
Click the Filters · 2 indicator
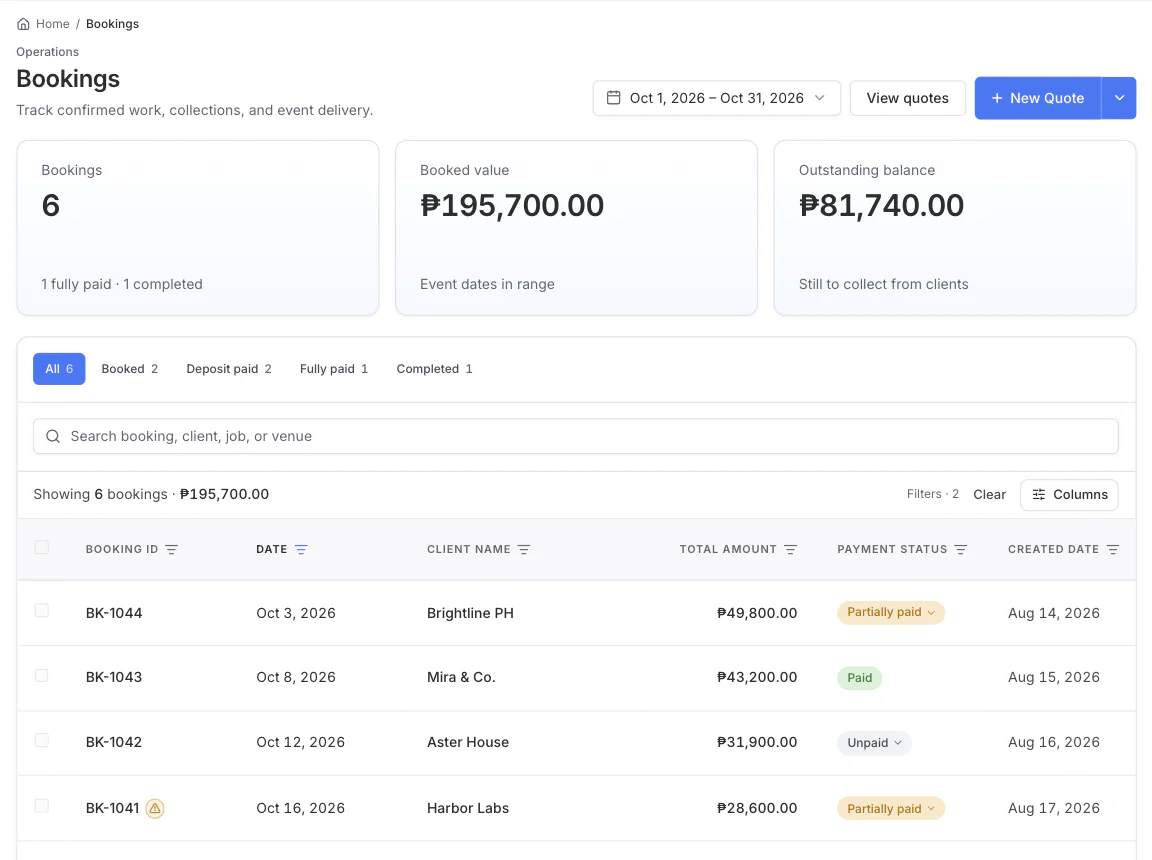pyautogui.click(x=932, y=494)
